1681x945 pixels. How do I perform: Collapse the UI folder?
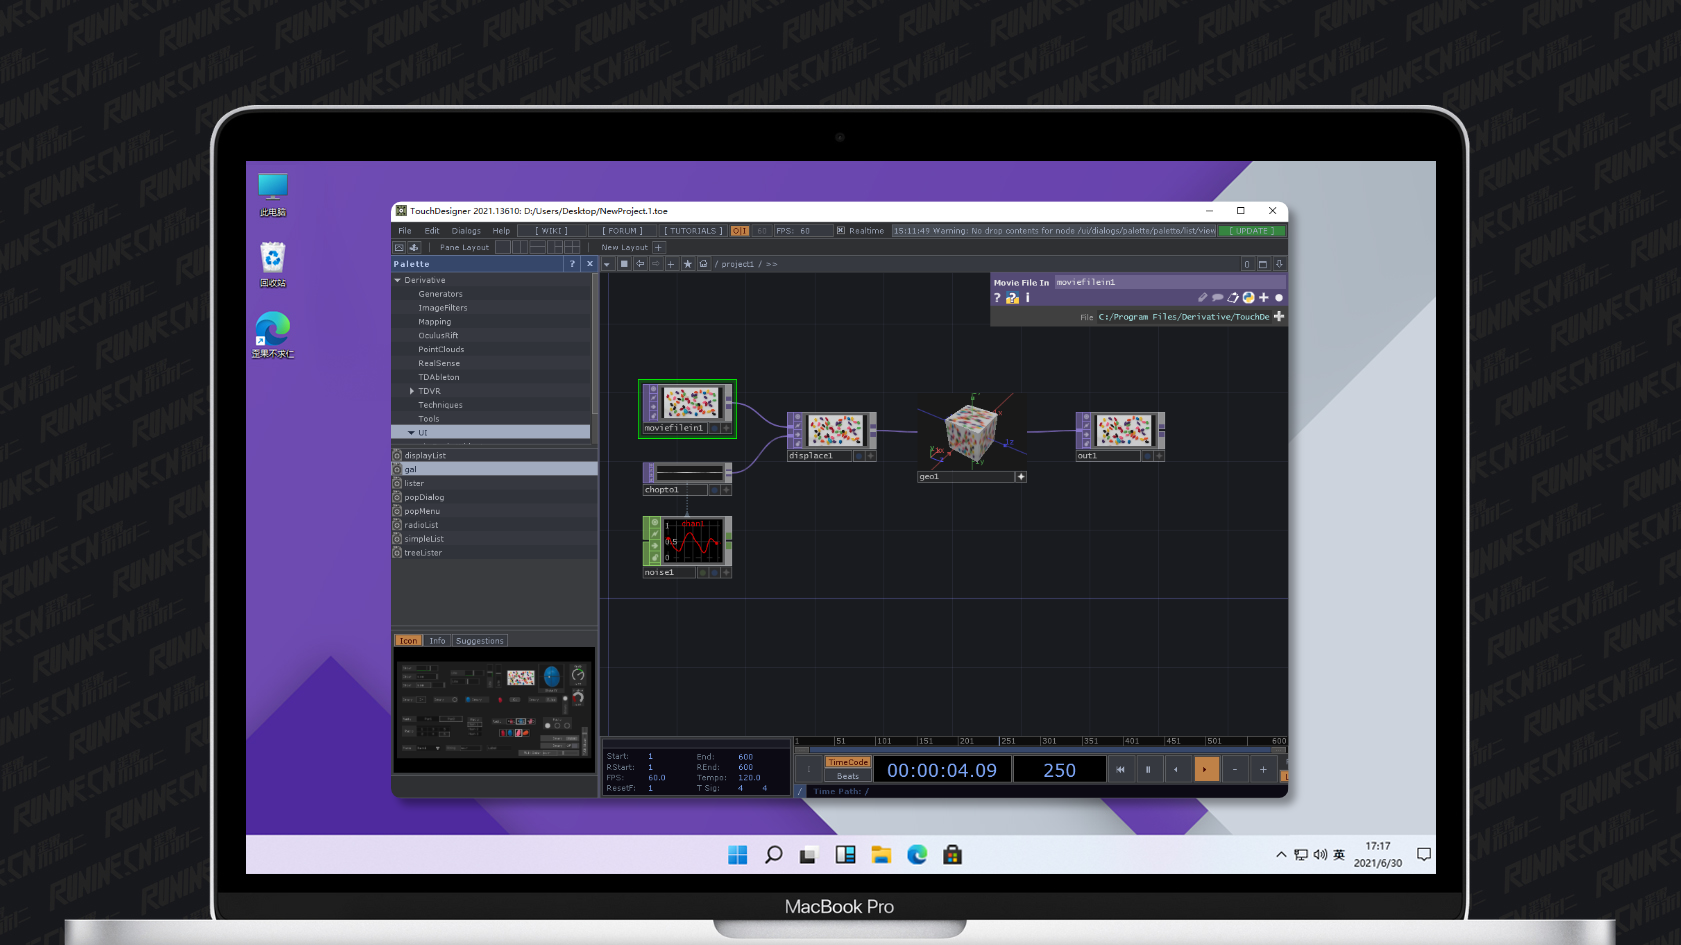coord(411,433)
